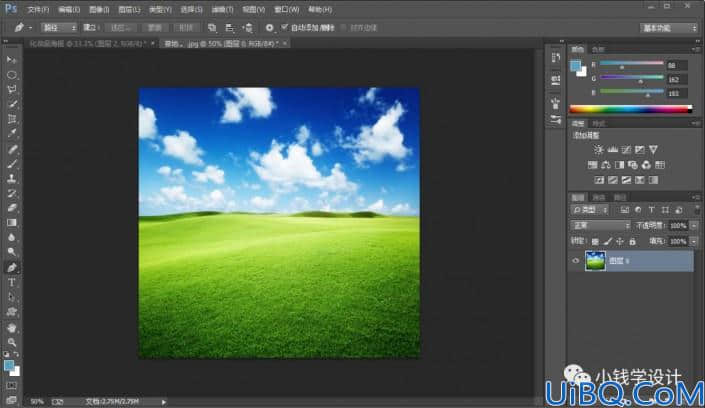Screen dimensions: 705x408
Task: Add Levels adjustment
Action: click(x=612, y=149)
